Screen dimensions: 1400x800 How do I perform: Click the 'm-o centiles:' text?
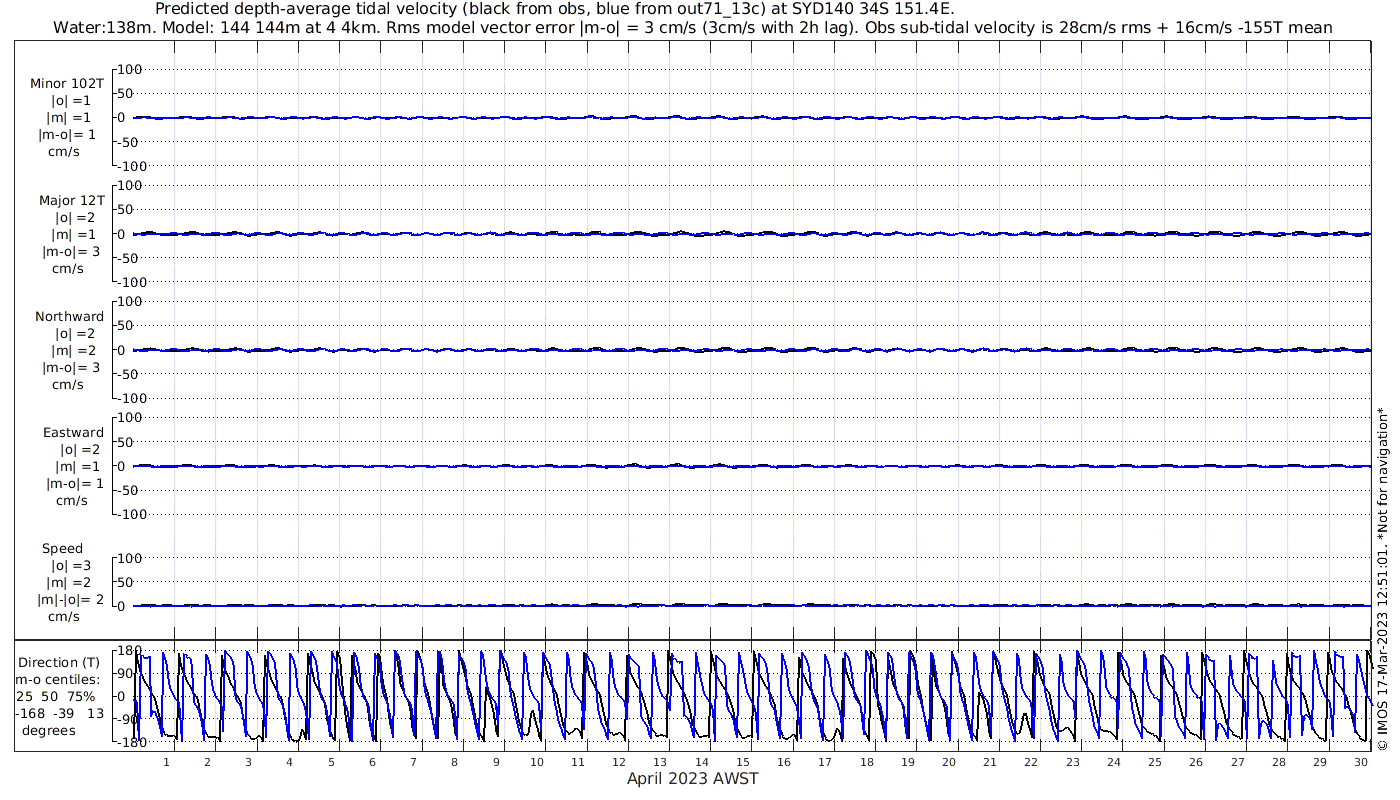pos(58,679)
